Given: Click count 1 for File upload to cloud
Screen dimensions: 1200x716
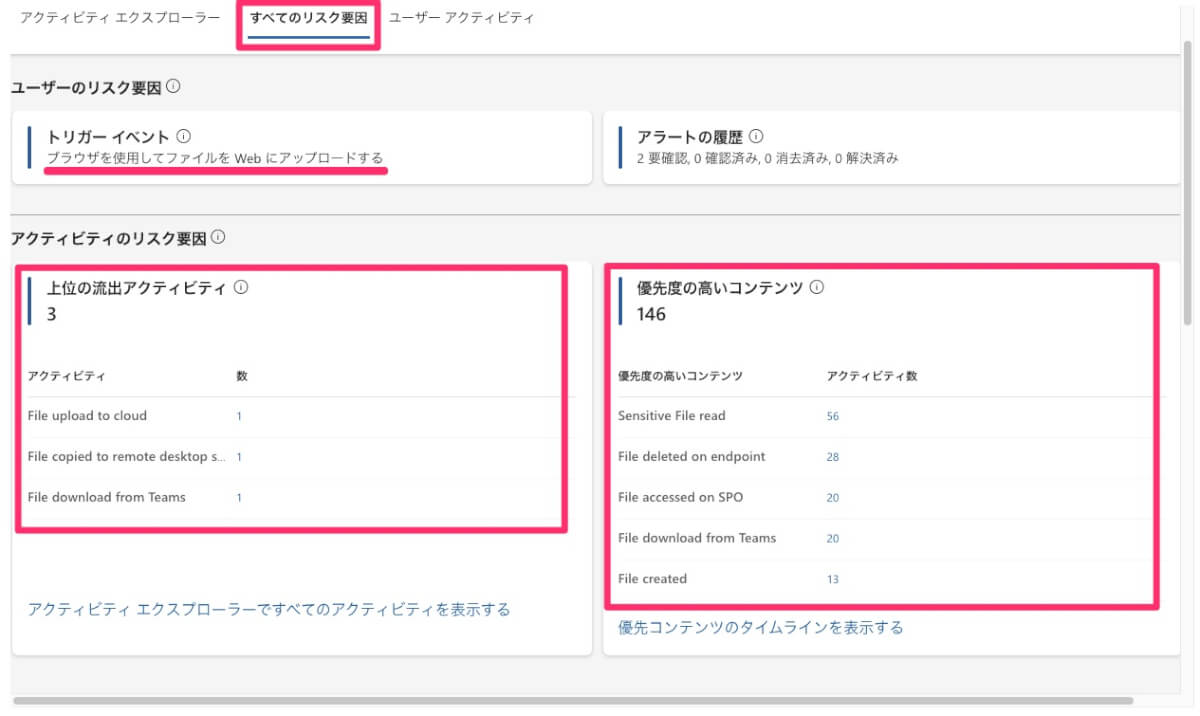Looking at the screenshot, I should pyautogui.click(x=239, y=416).
